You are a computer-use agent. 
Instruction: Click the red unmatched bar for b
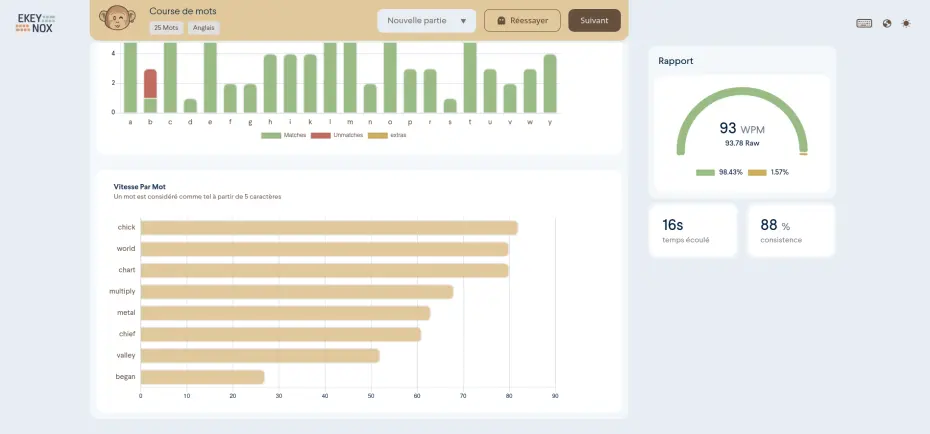[150, 83]
